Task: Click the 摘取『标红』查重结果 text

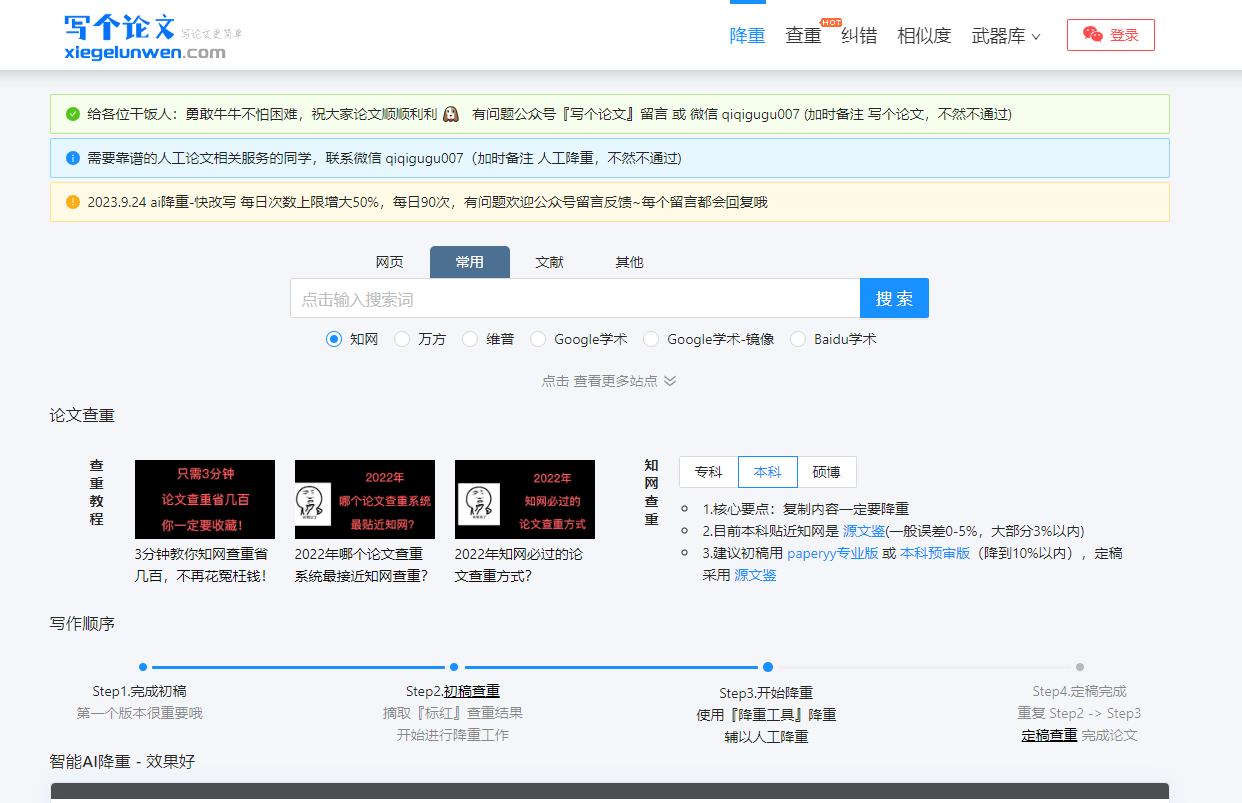Action: [x=453, y=713]
